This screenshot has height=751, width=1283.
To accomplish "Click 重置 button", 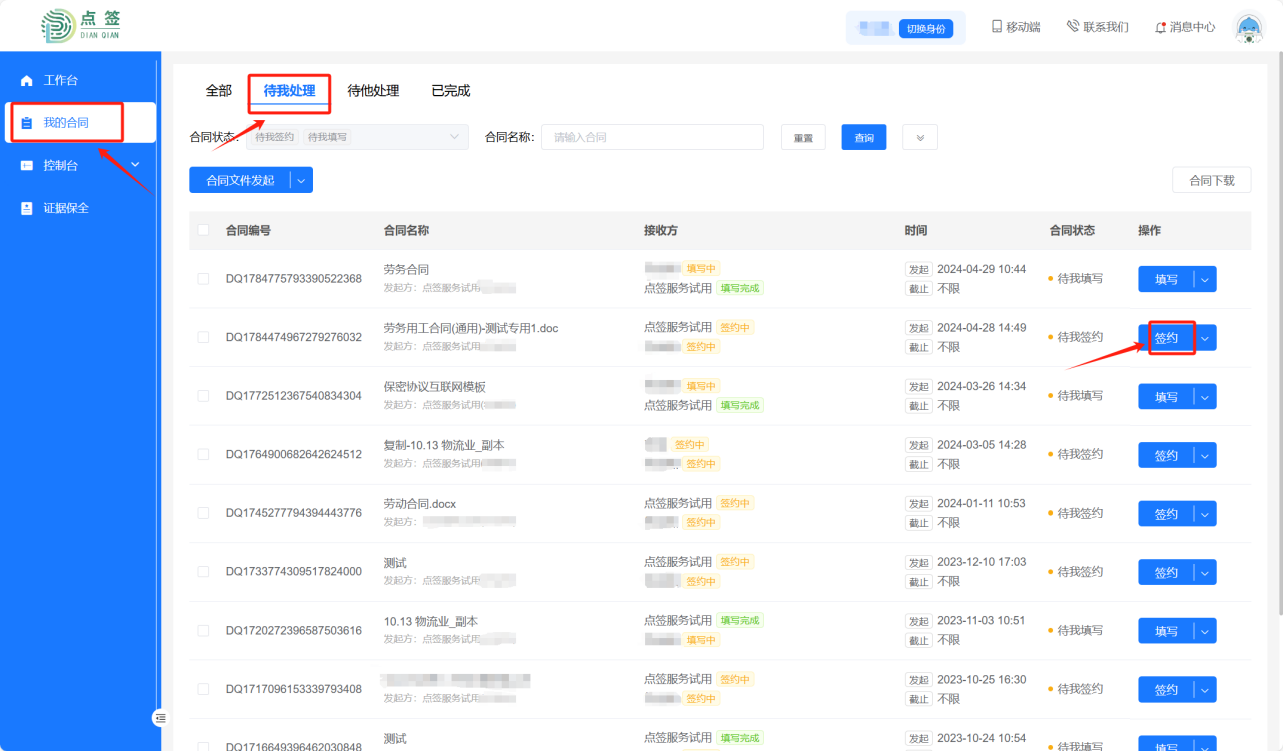I will click(803, 137).
